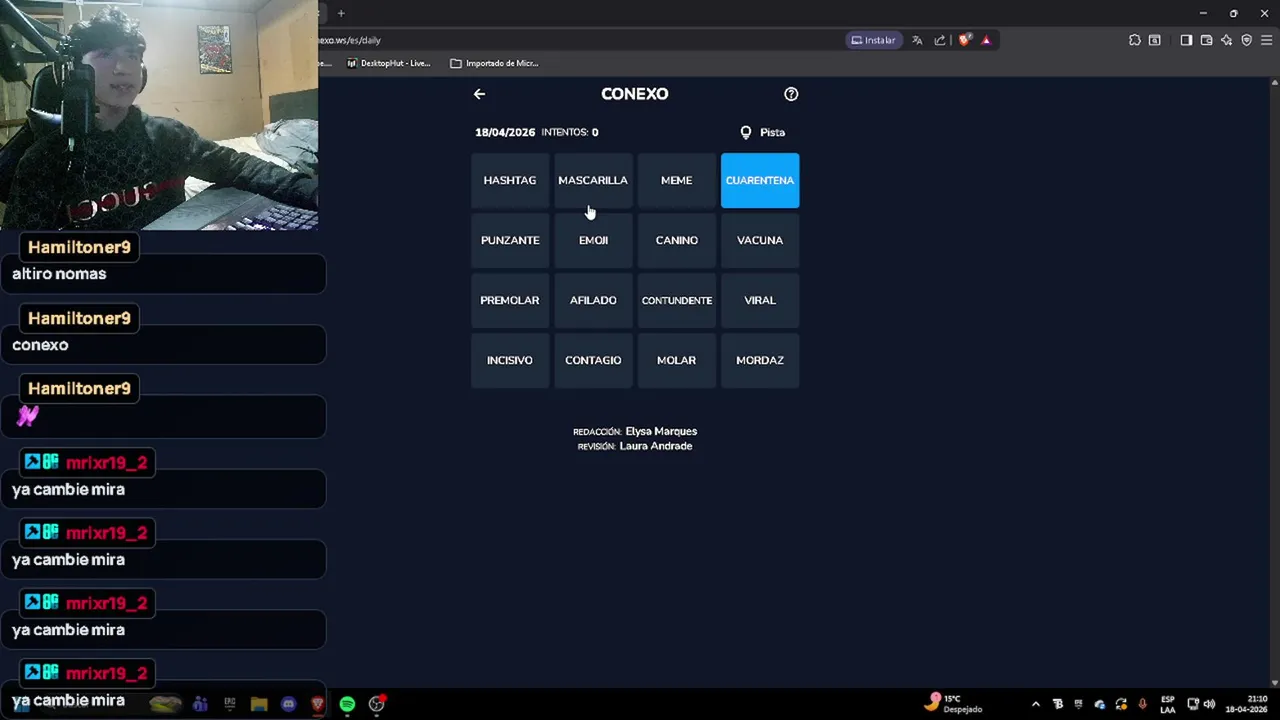
Task: Open Brave browser taskbar icon
Action: pos(318,704)
